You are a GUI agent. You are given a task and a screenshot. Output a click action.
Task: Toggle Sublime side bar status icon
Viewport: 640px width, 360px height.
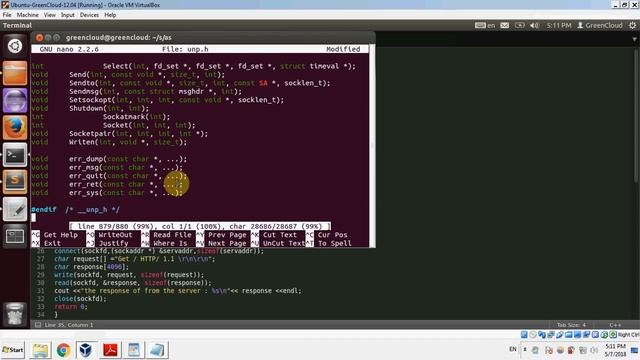pyautogui.click(x=38, y=325)
